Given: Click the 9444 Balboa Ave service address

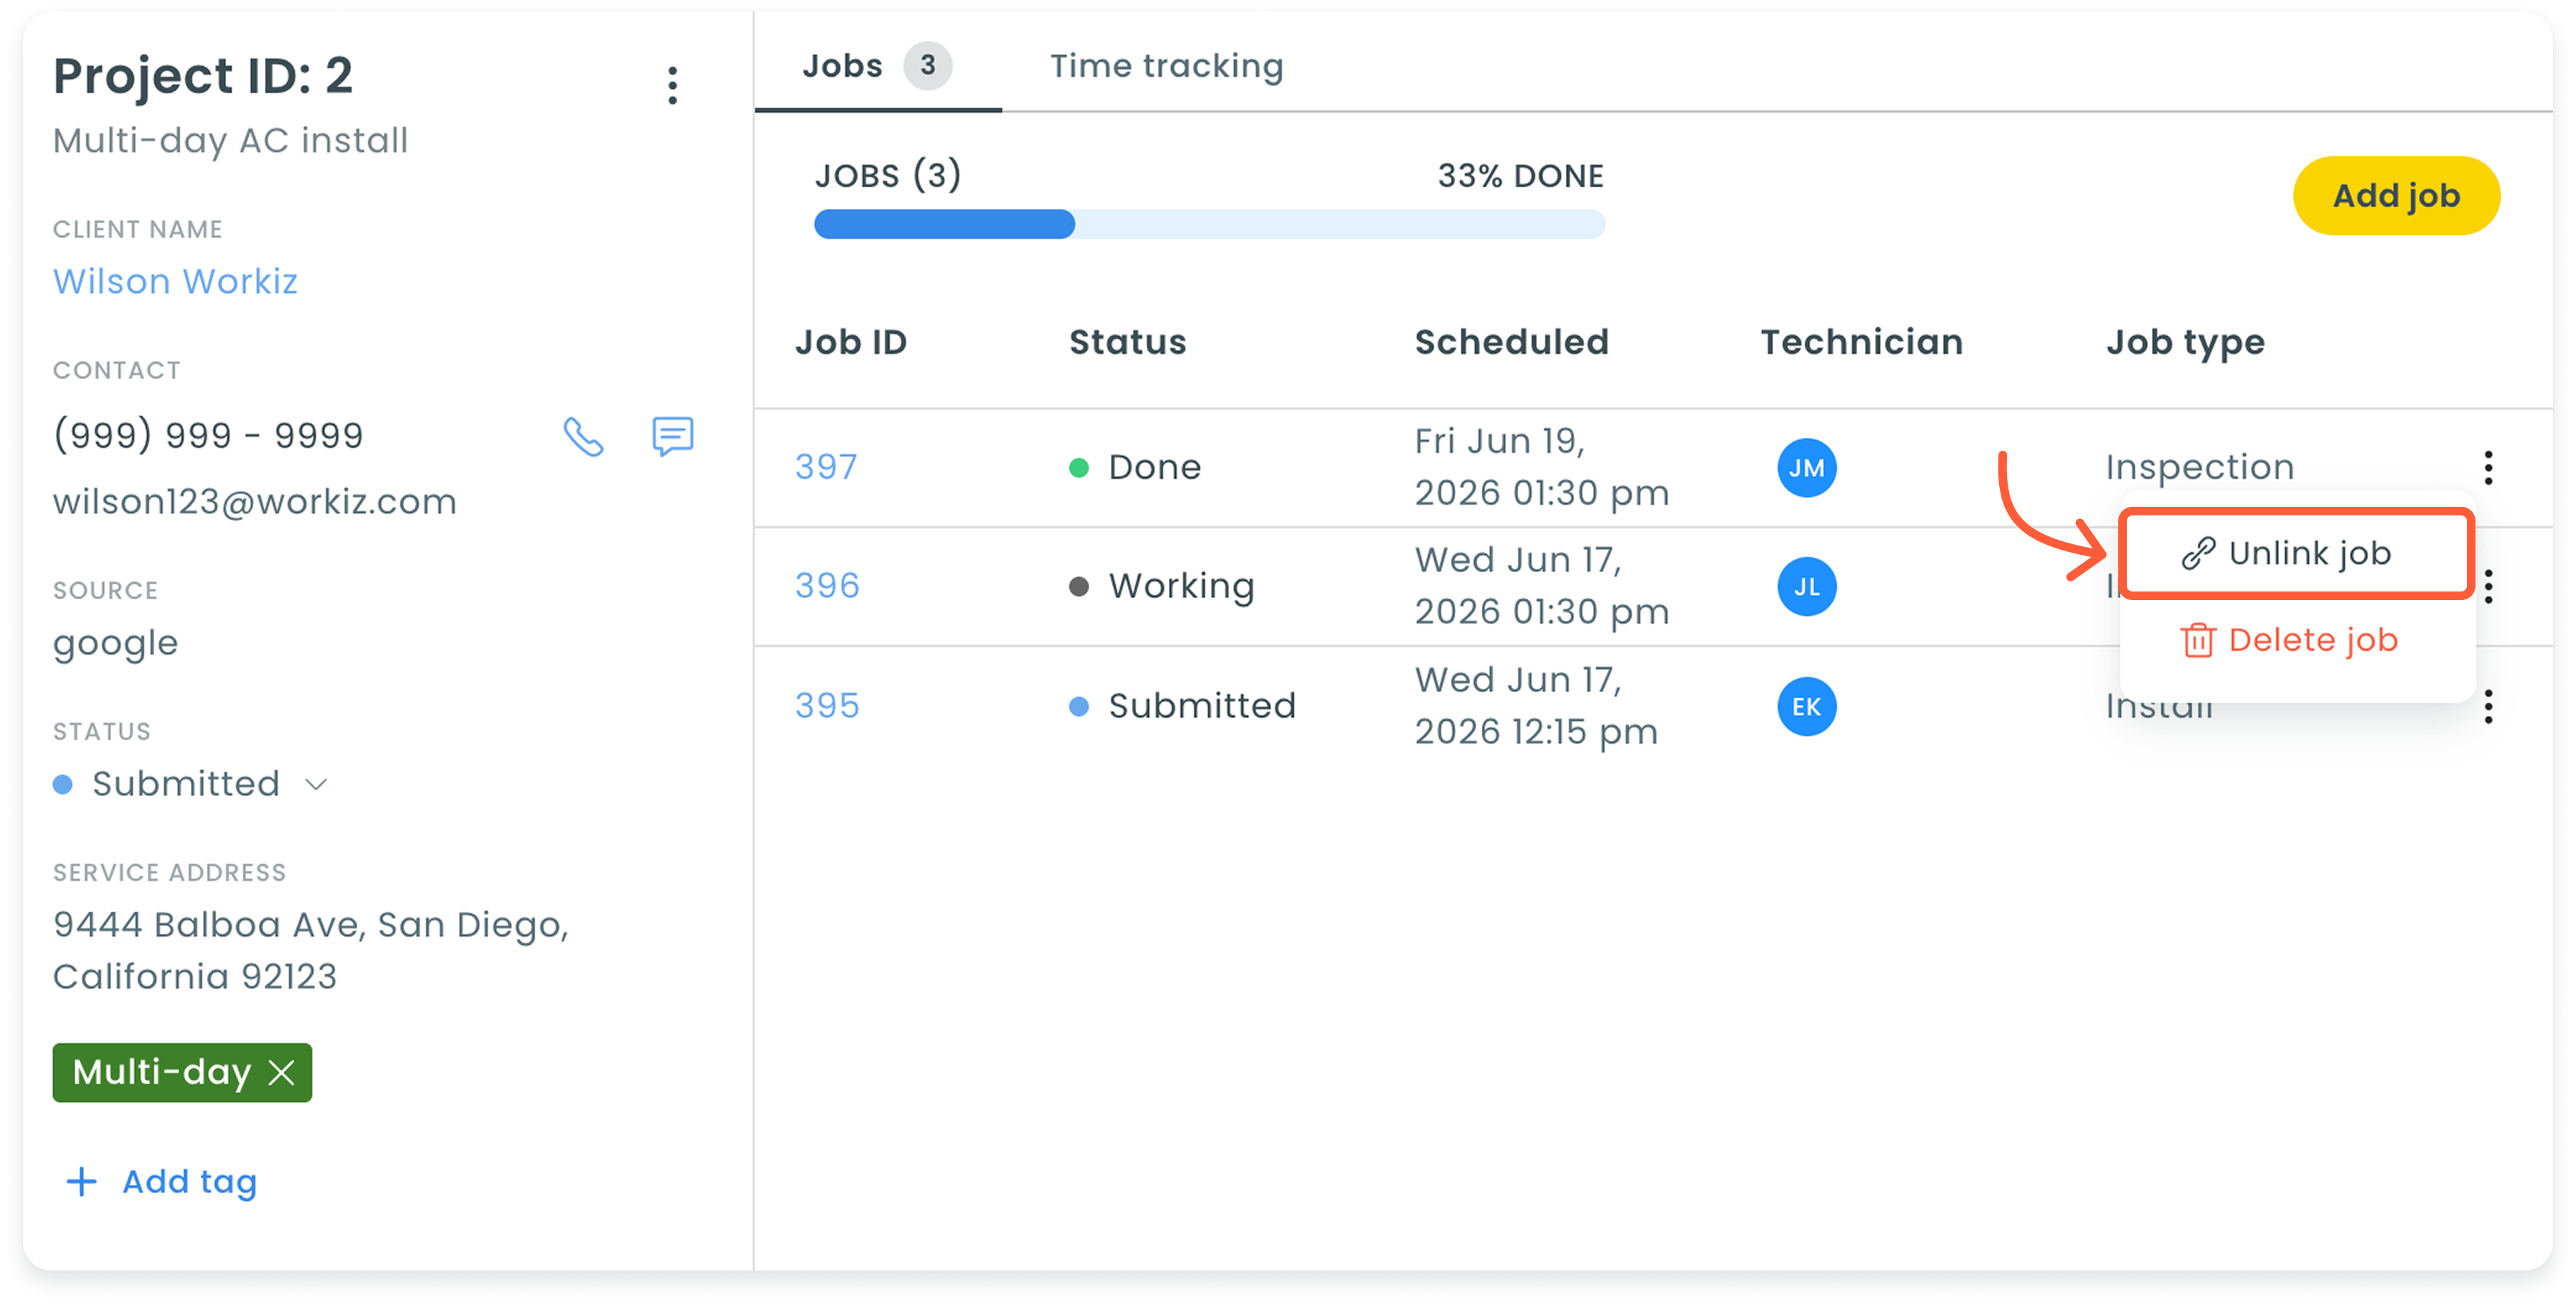Looking at the screenshot, I should point(311,950).
